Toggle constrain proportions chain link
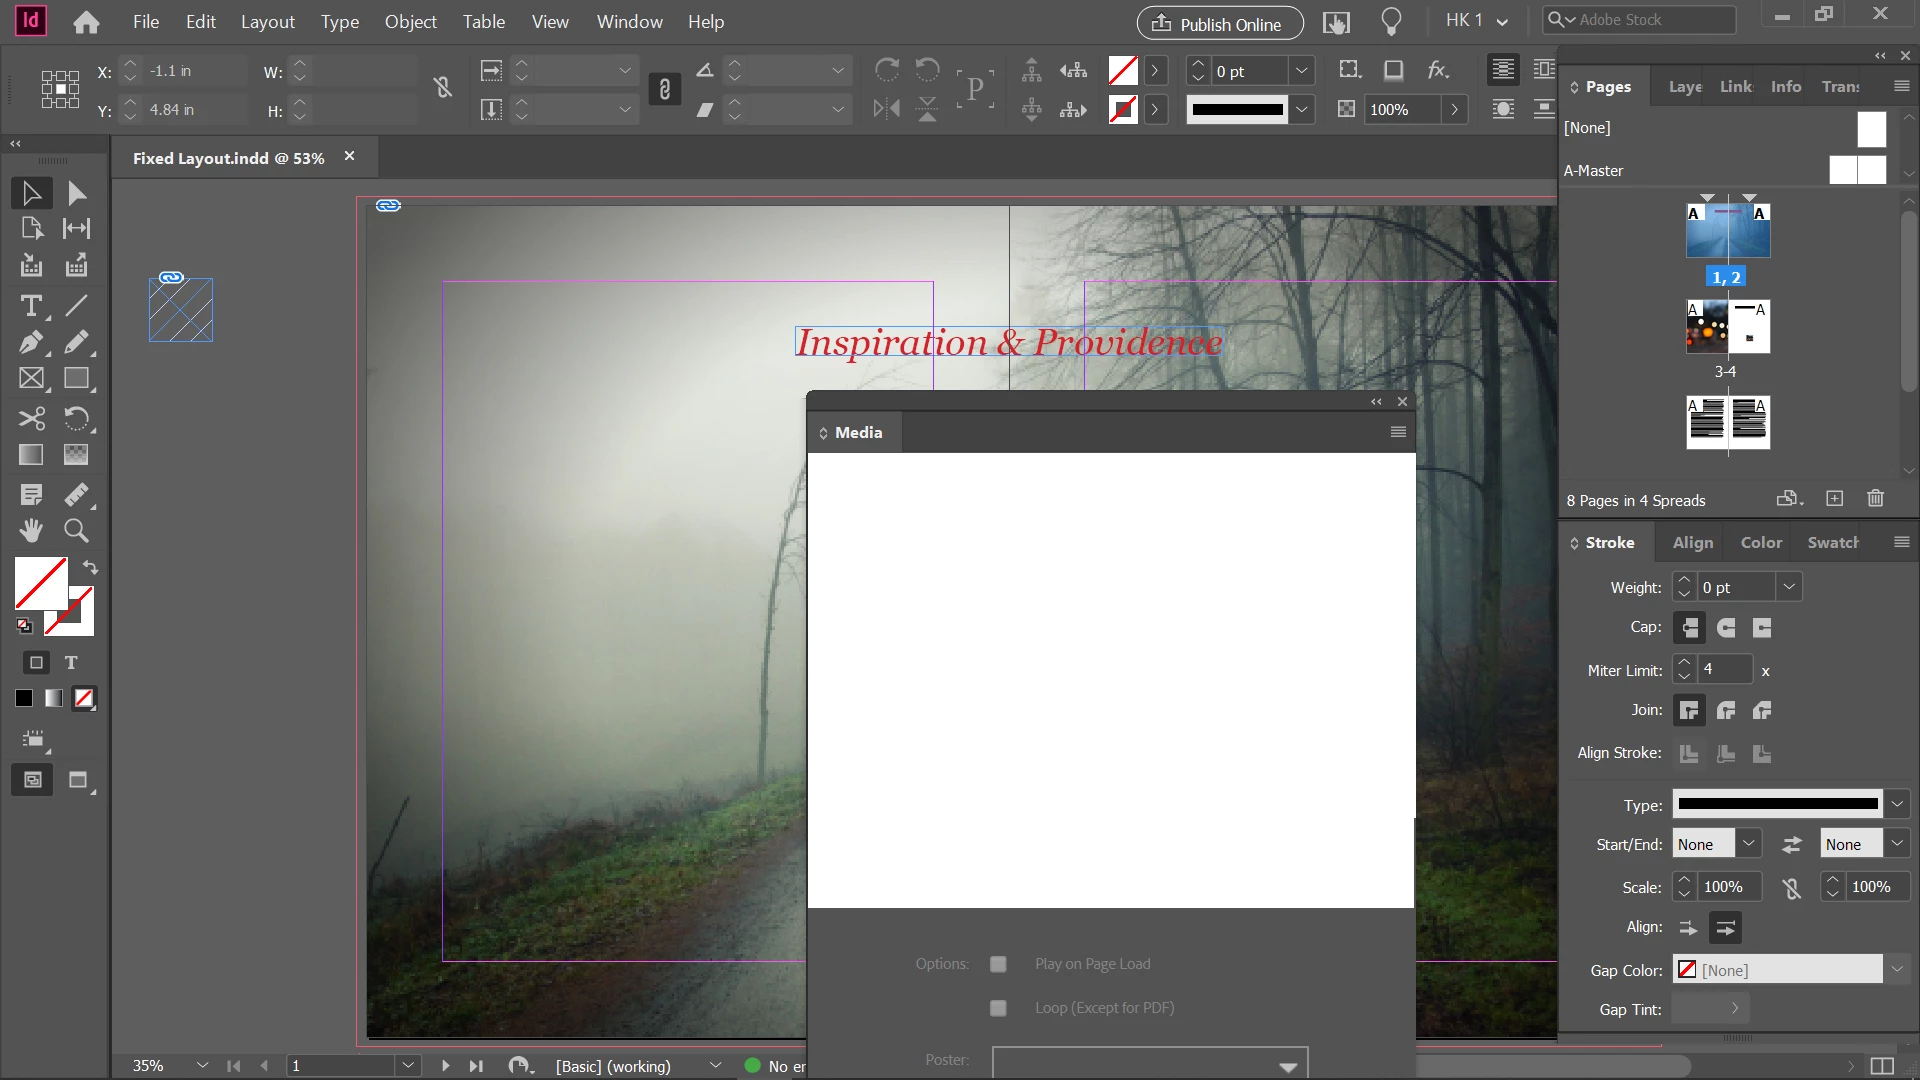 tap(443, 89)
